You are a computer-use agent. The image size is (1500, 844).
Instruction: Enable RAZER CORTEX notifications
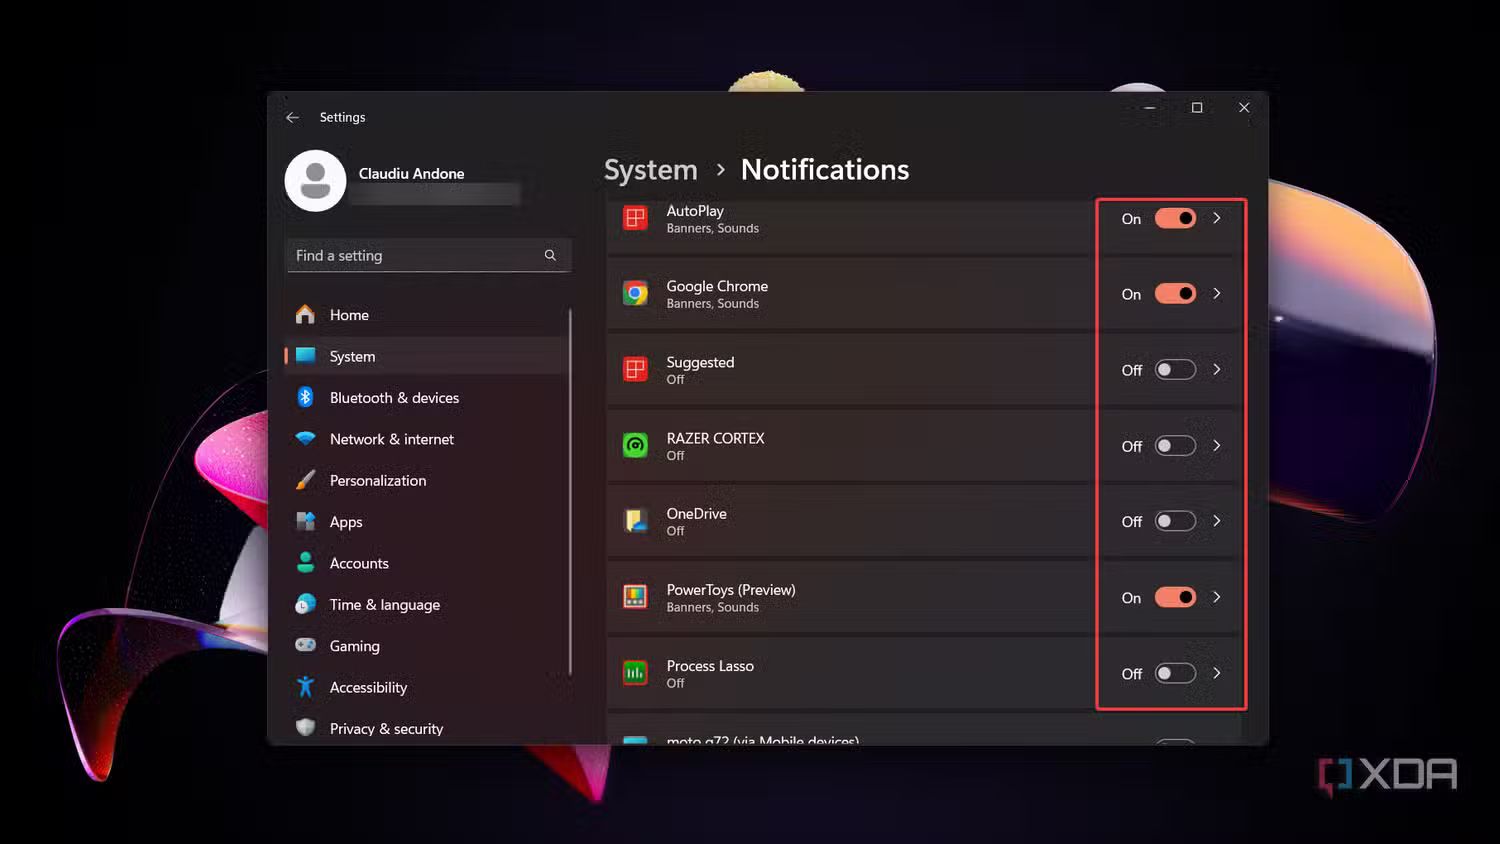click(x=1176, y=446)
